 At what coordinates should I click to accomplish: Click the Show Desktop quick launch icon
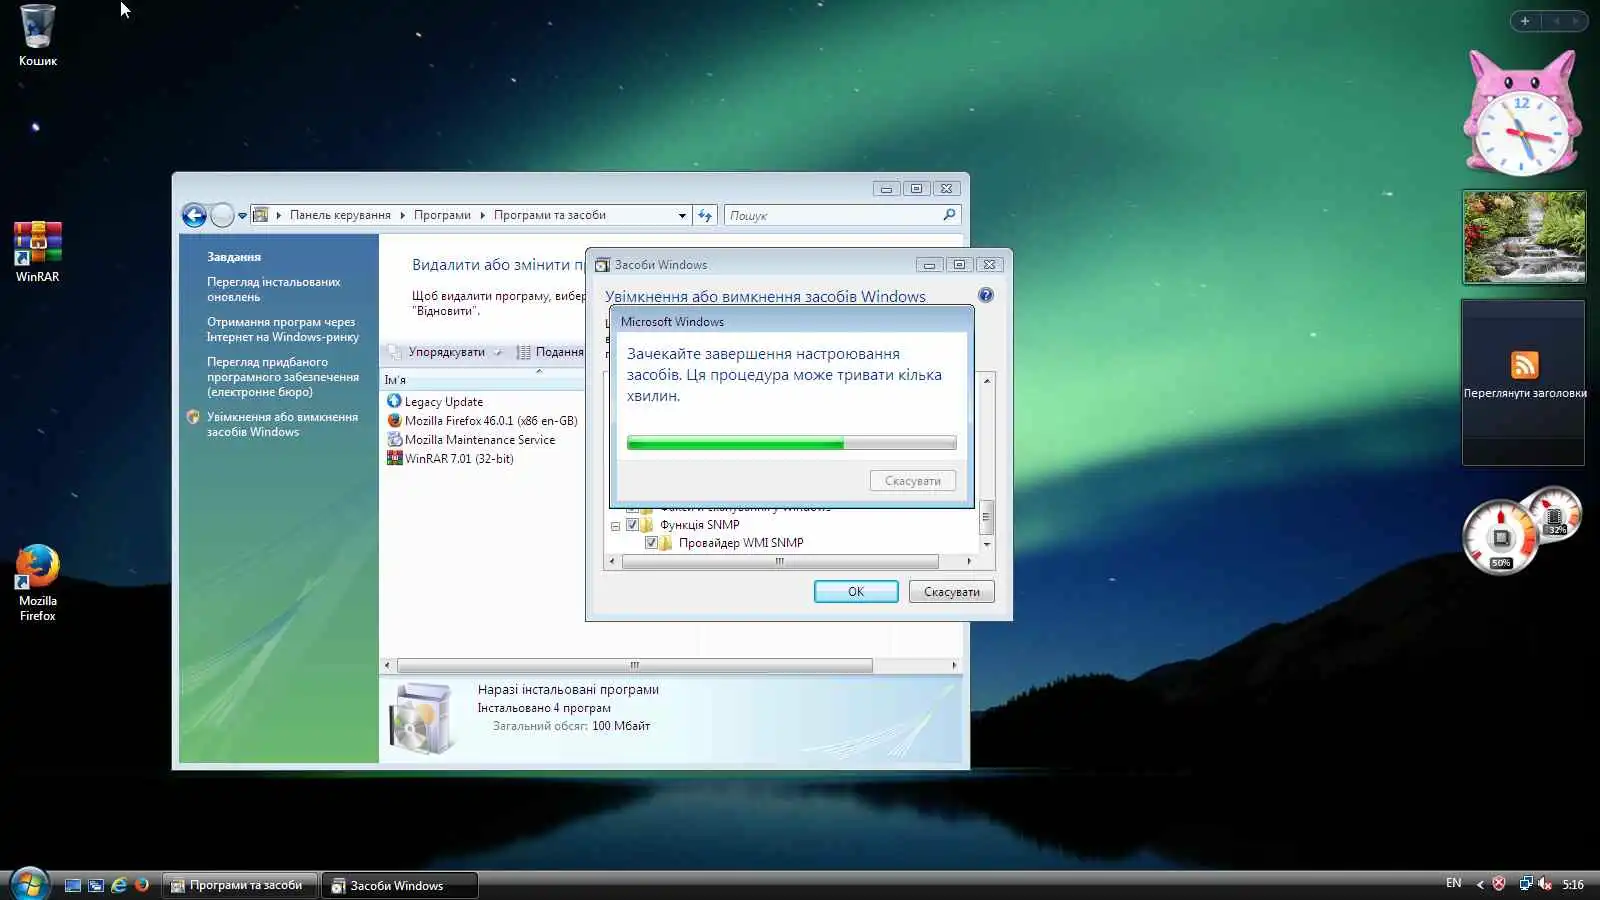73,885
